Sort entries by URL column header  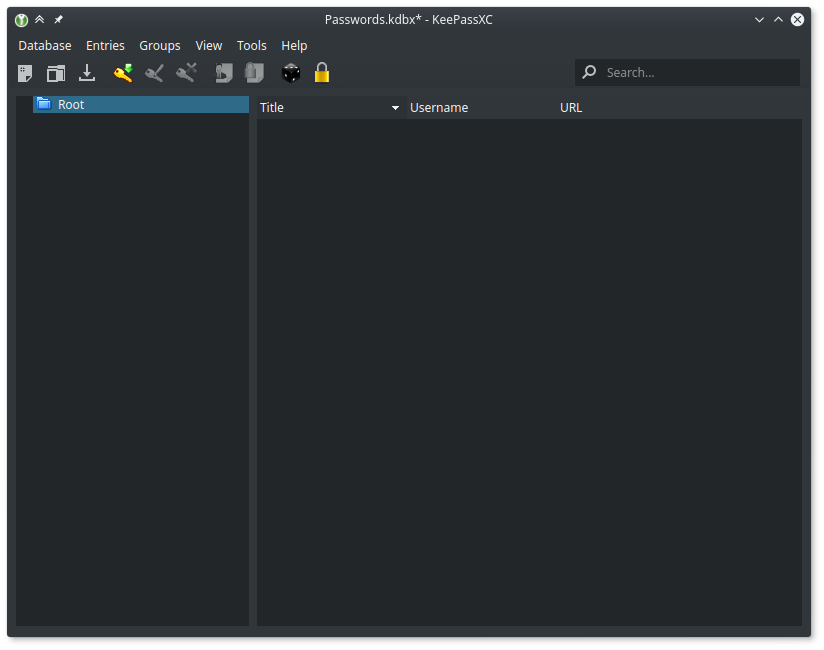571,108
